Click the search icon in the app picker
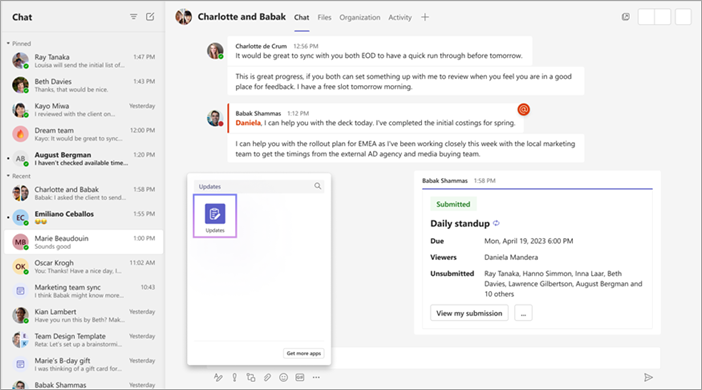Viewport: 702px width, 390px height. coord(317,186)
